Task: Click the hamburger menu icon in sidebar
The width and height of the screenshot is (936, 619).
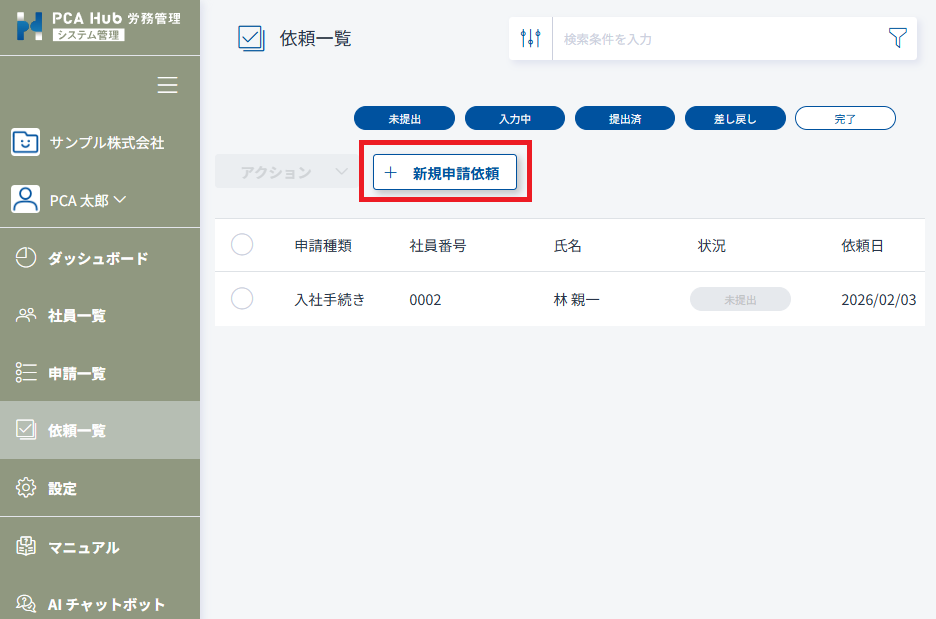Action: (x=168, y=86)
